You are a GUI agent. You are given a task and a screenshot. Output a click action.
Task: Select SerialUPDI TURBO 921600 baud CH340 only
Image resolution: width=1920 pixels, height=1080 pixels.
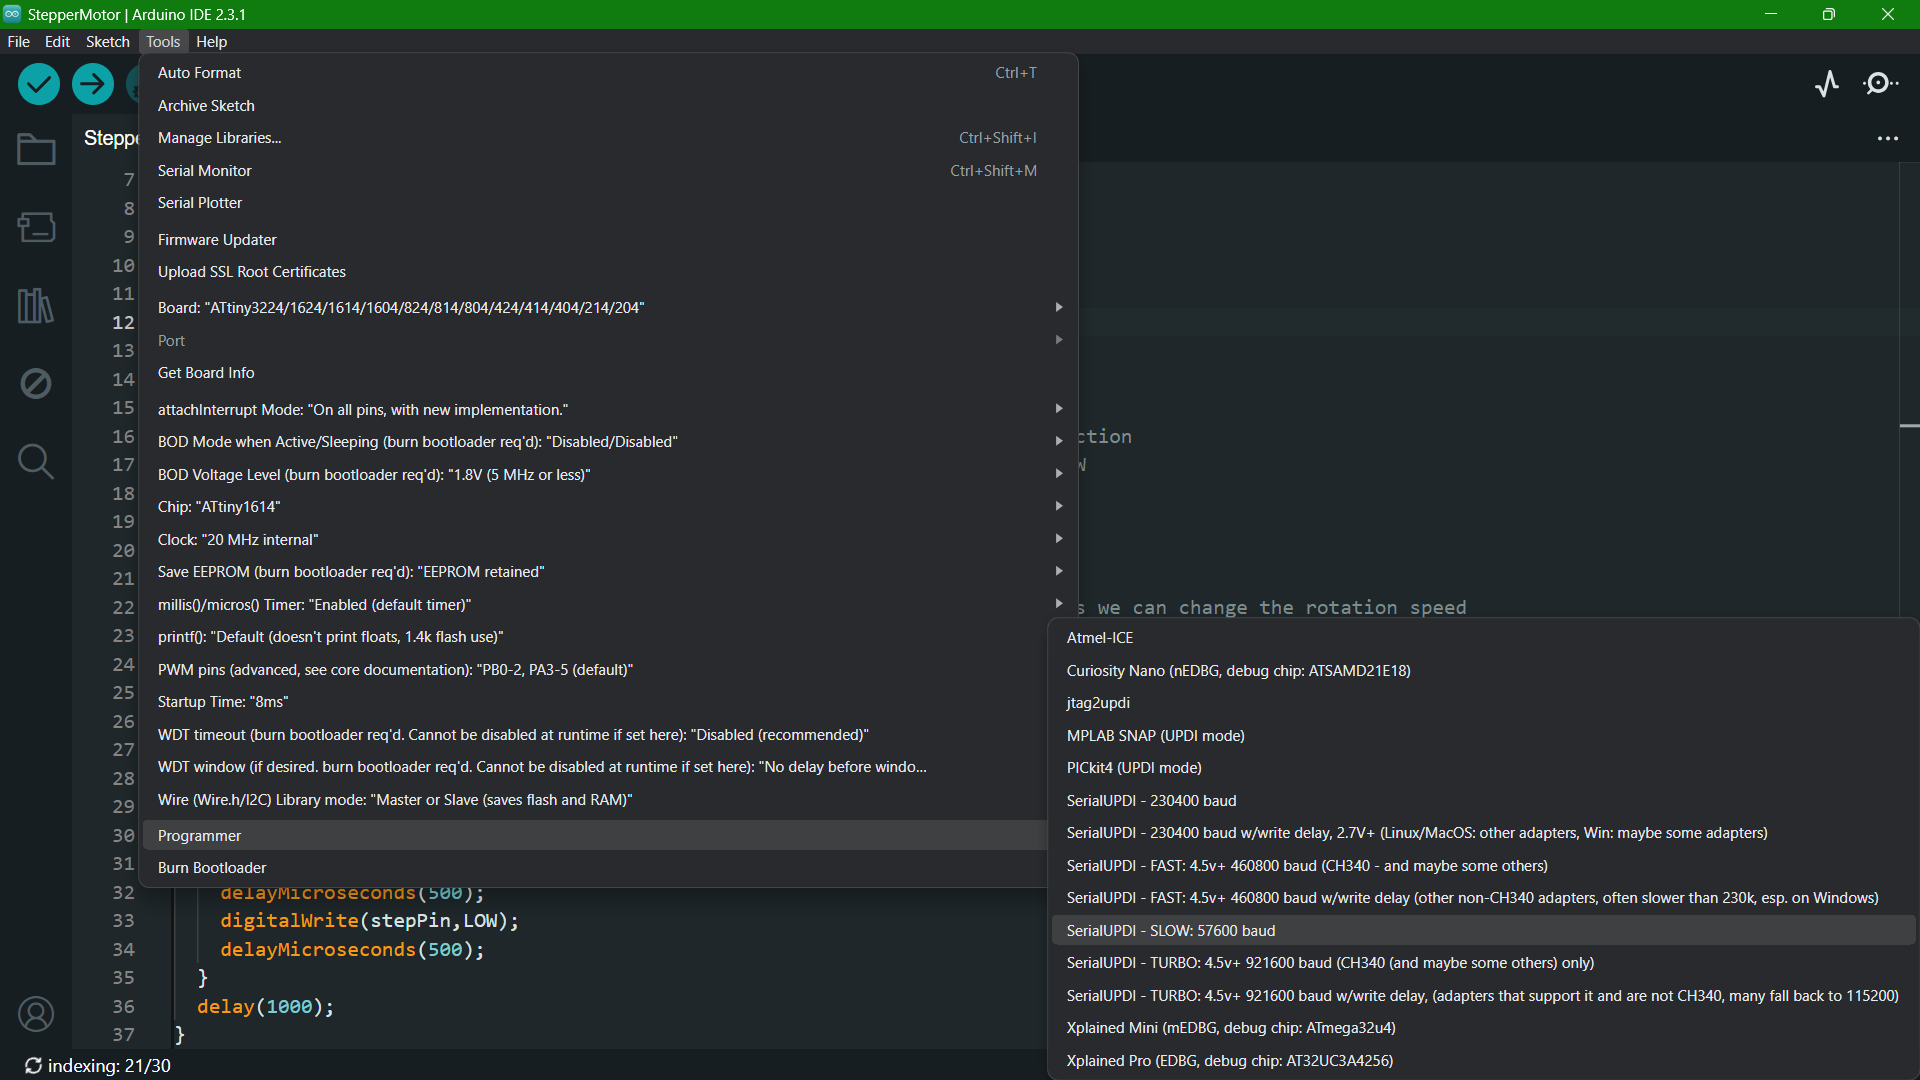coord(1484,963)
